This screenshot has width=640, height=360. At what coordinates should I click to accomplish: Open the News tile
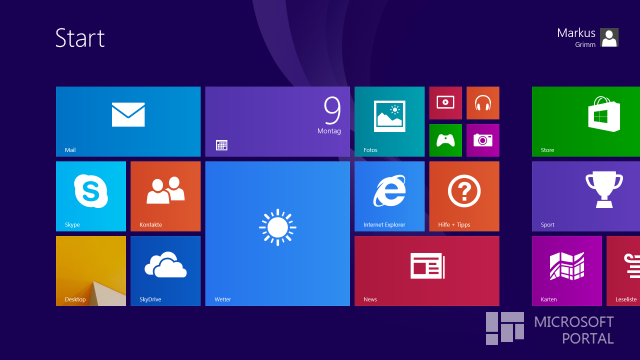427,271
